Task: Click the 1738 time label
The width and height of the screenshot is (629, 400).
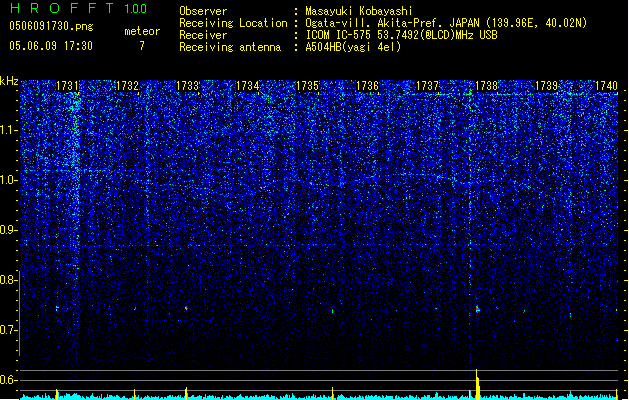Action: (x=487, y=86)
